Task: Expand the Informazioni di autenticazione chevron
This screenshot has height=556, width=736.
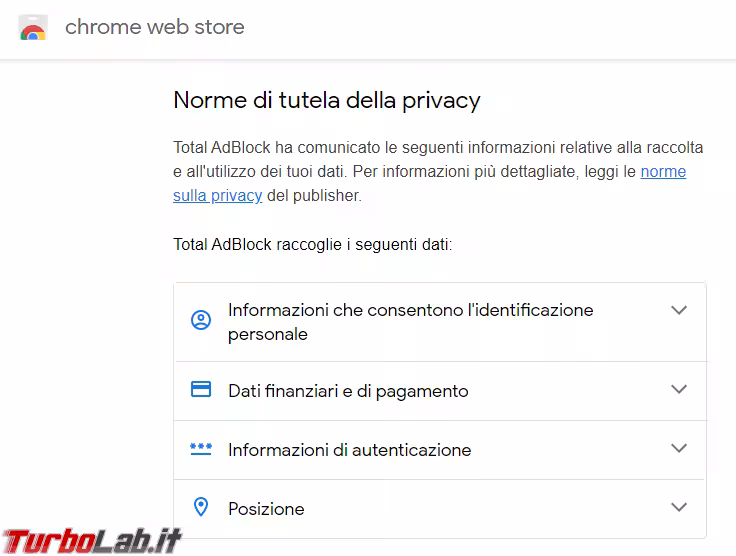Action: coord(679,448)
